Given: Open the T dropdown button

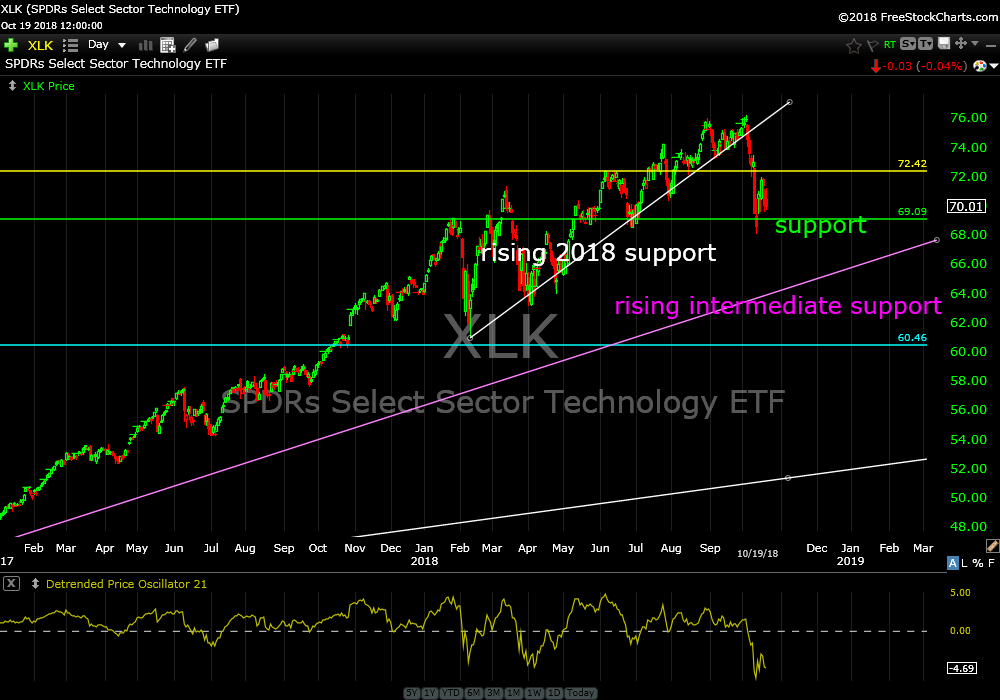Looking at the screenshot, I should coord(925,44).
